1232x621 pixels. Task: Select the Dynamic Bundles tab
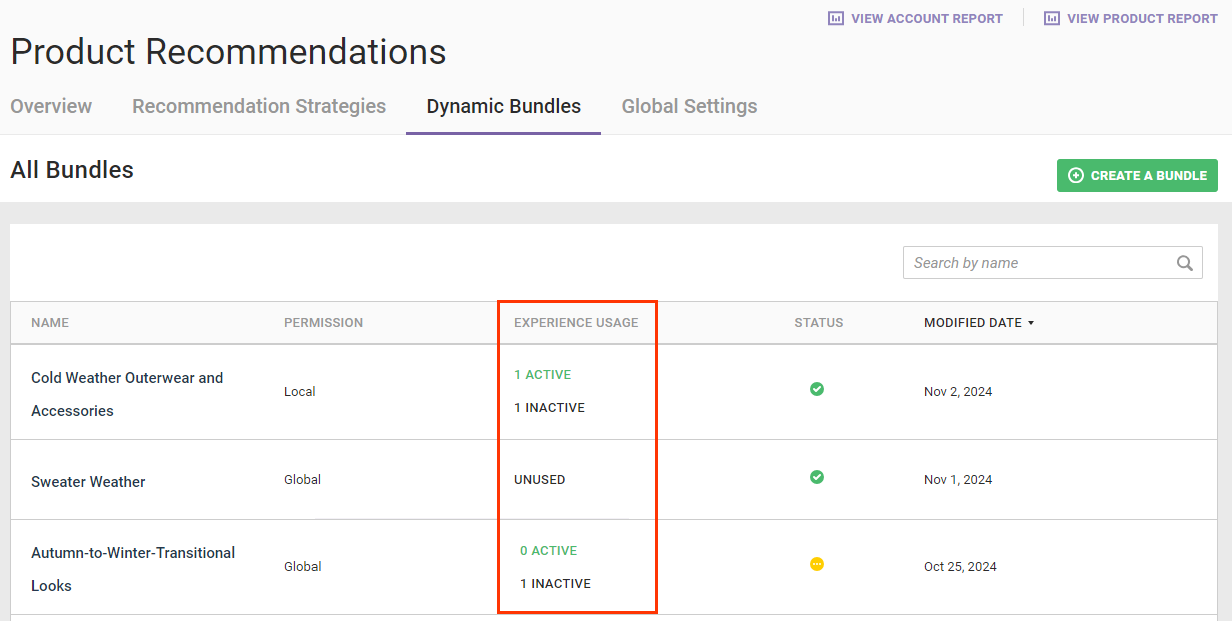503,106
